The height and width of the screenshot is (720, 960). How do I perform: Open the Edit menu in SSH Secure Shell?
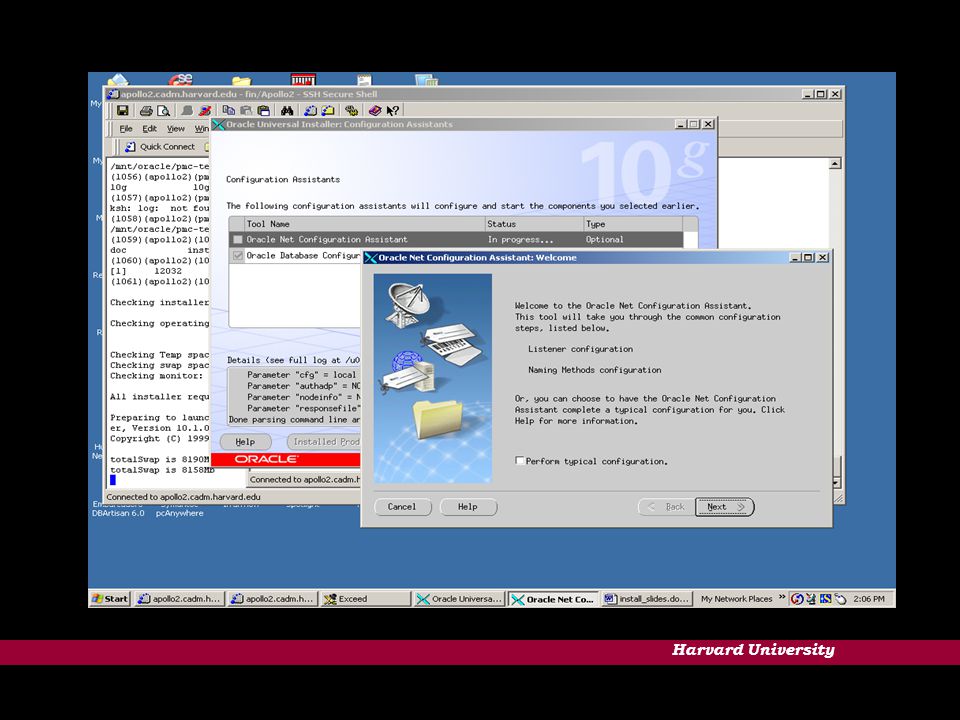[x=149, y=129]
